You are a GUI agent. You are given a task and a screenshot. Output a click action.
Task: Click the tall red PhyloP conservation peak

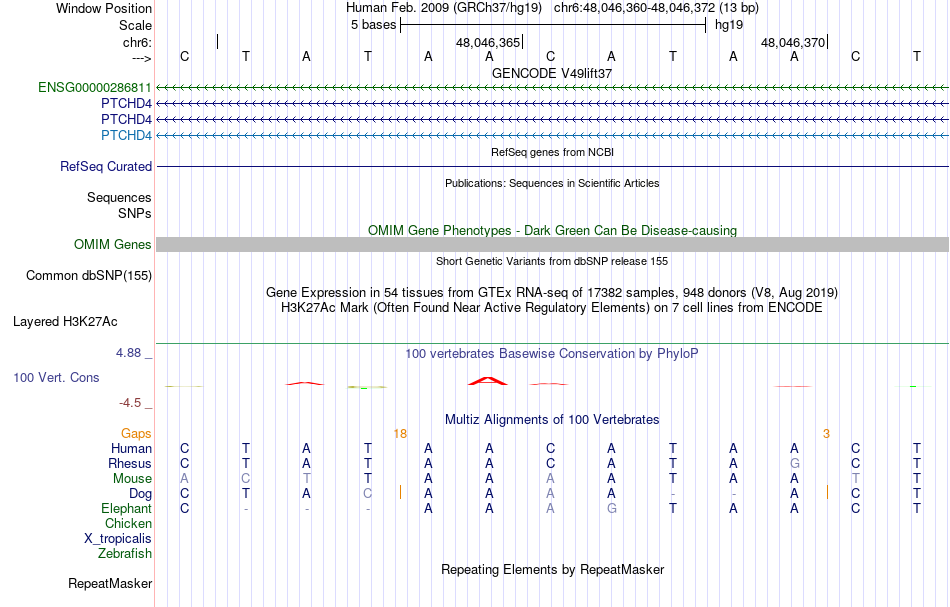488,380
